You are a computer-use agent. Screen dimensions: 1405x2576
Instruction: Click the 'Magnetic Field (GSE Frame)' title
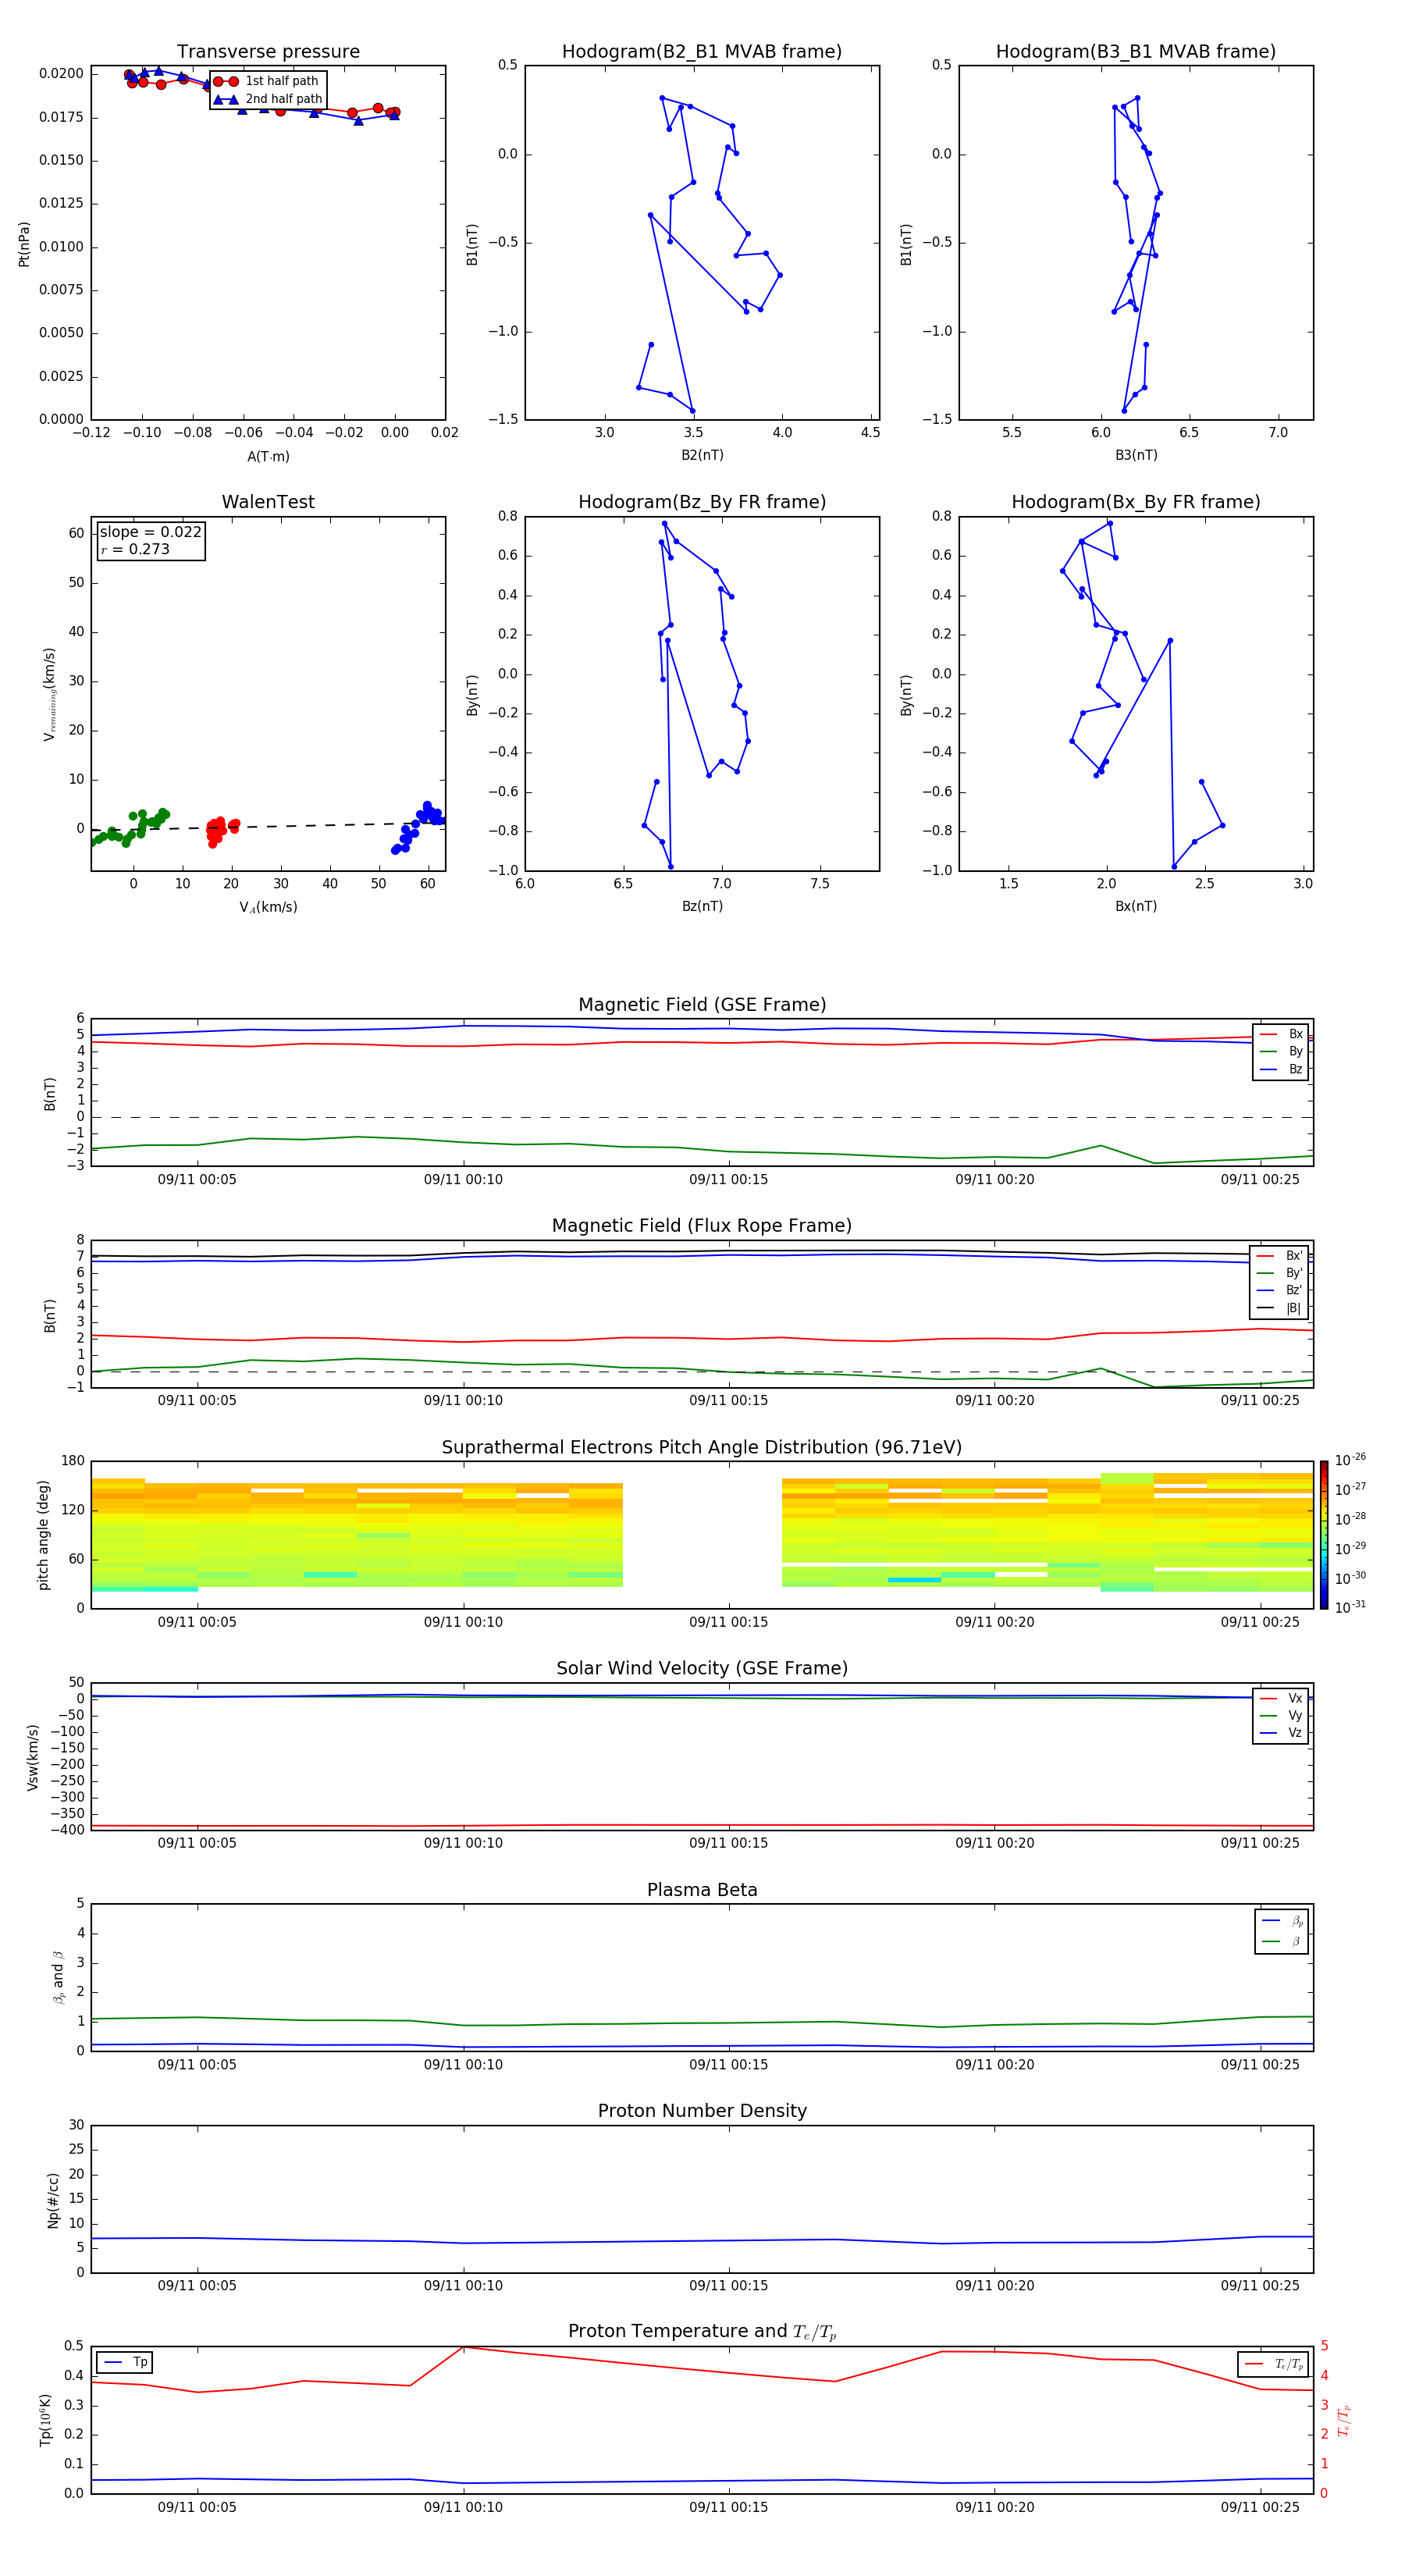point(702,1005)
